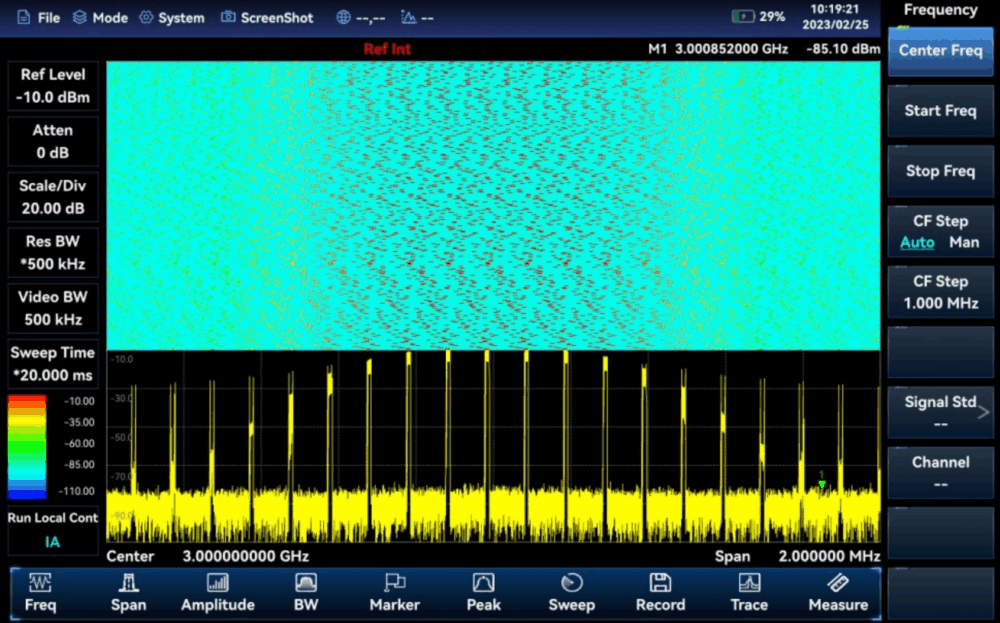Expand the Signal Std submenu arrow

tap(982, 411)
